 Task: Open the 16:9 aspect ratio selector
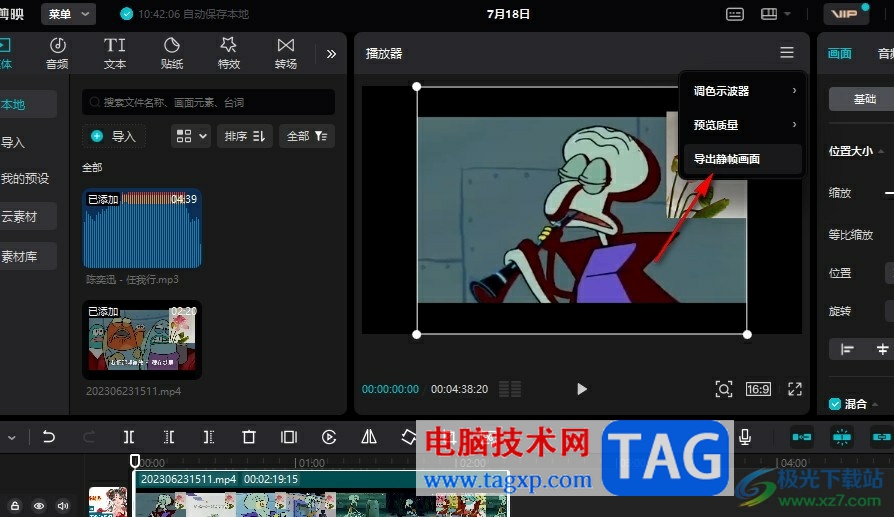point(758,389)
